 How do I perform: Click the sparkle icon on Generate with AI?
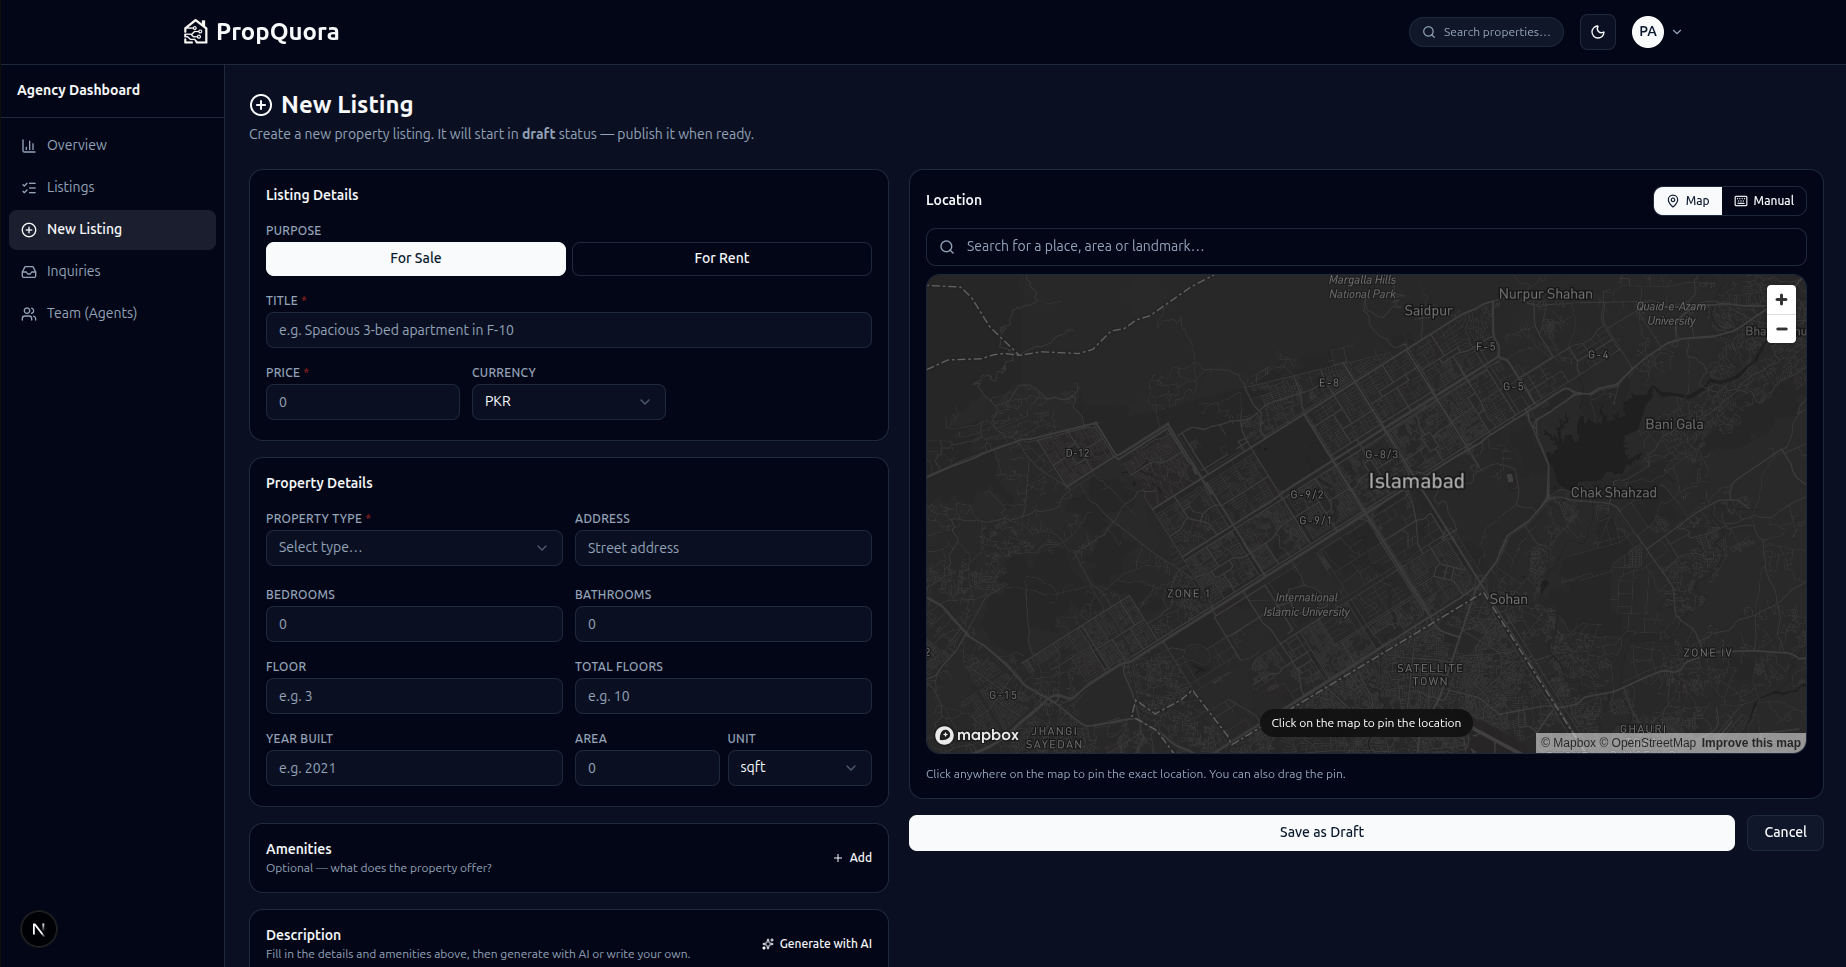point(768,944)
